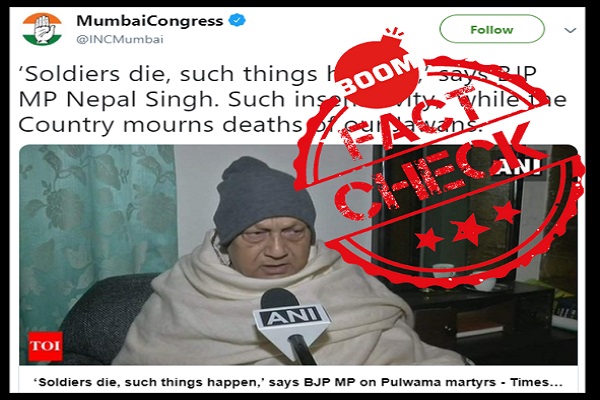
Task: Open the @INCMumbai handle
Action: 120,39
